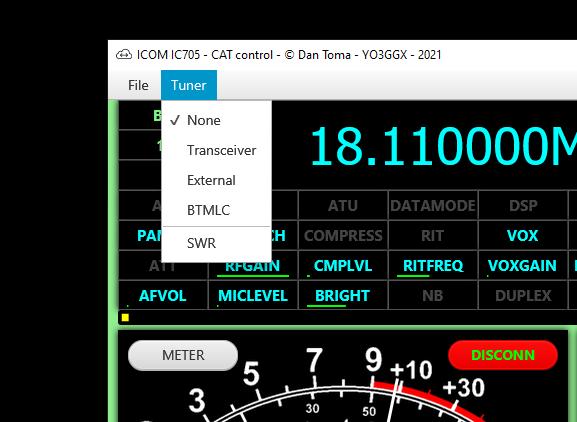
Task: Toggle the ATU function
Action: coord(343,205)
